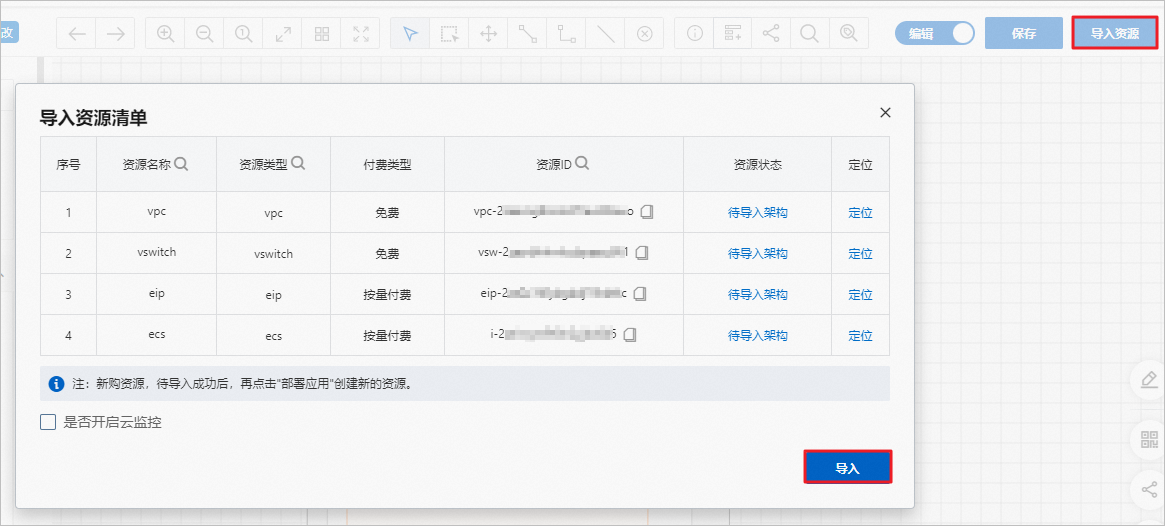Search by 资源ID column magnifier
The height and width of the screenshot is (526, 1165).
(582, 163)
